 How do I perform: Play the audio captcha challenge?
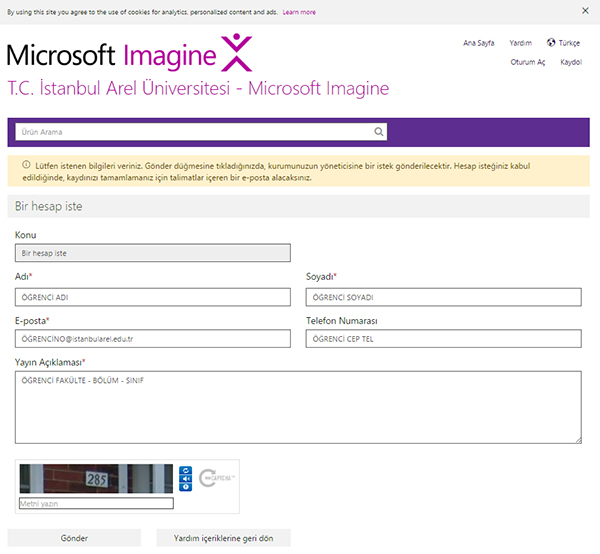[186, 479]
